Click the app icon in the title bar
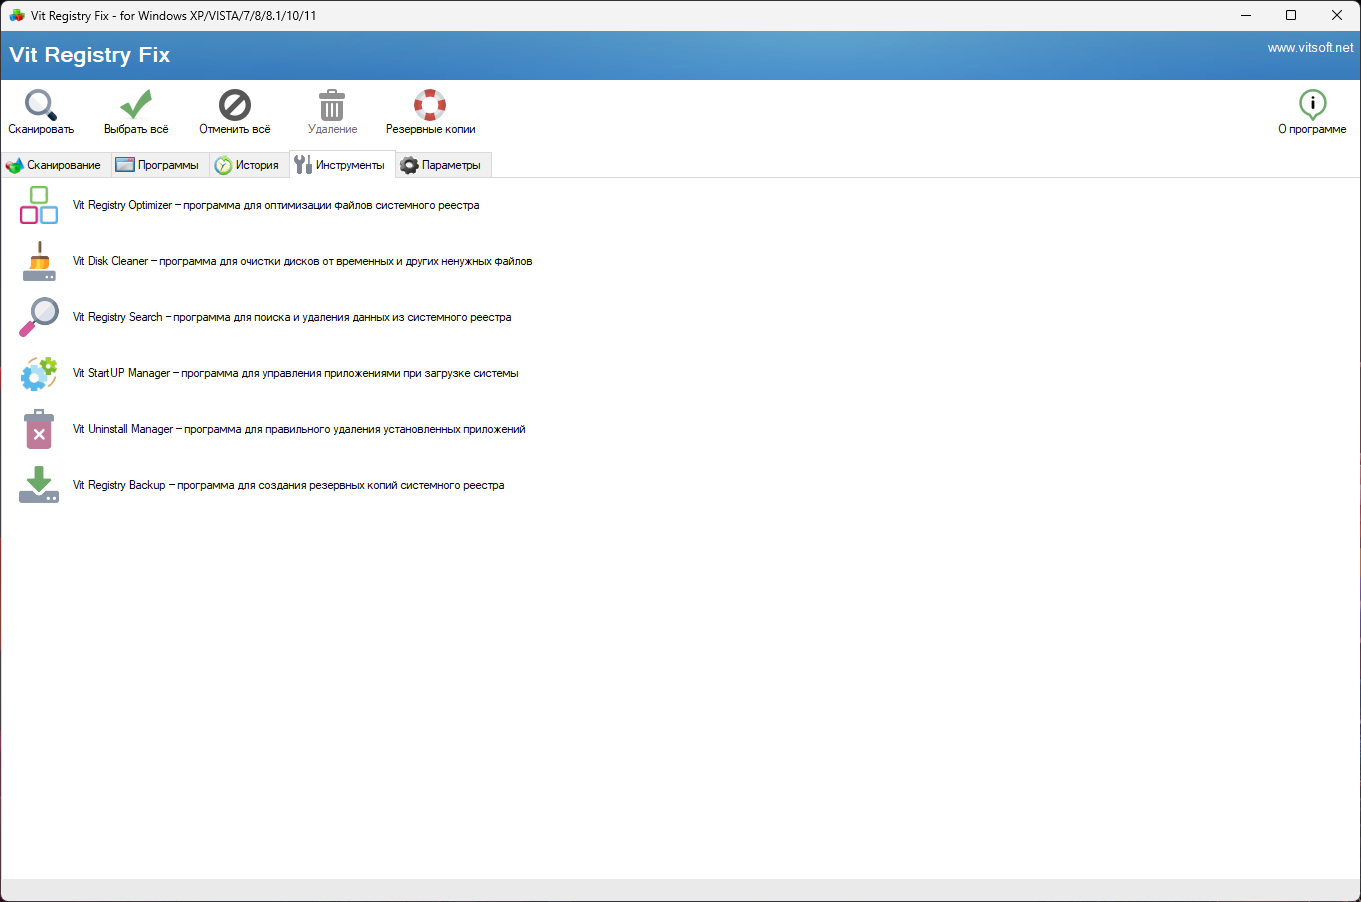This screenshot has width=1361, height=902. [16, 15]
